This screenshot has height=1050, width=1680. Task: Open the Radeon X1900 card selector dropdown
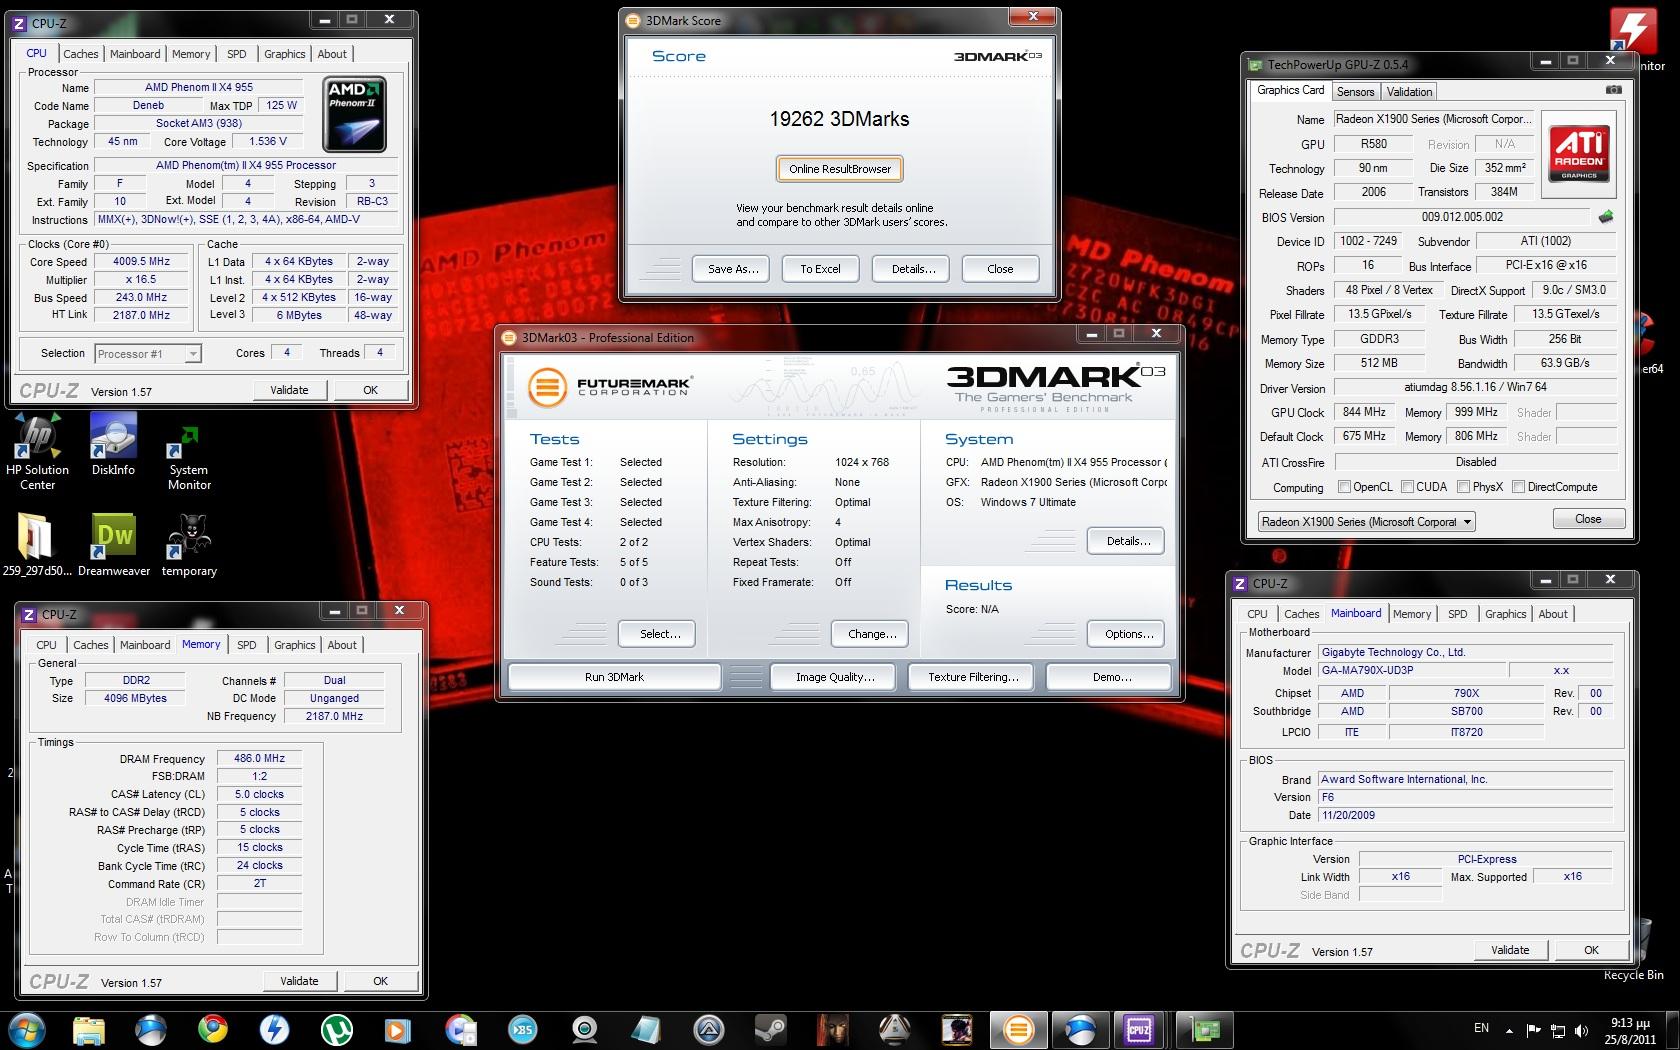tap(1366, 521)
